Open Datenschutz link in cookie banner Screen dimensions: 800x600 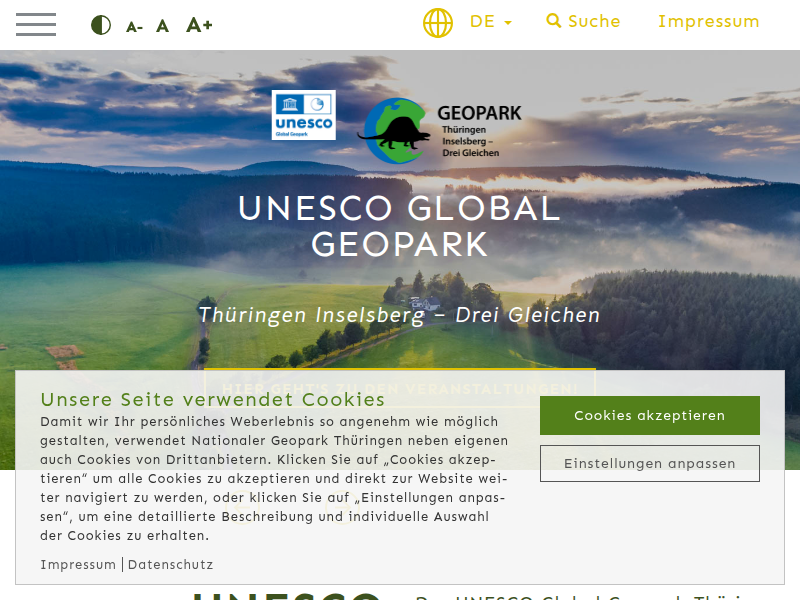tap(170, 564)
